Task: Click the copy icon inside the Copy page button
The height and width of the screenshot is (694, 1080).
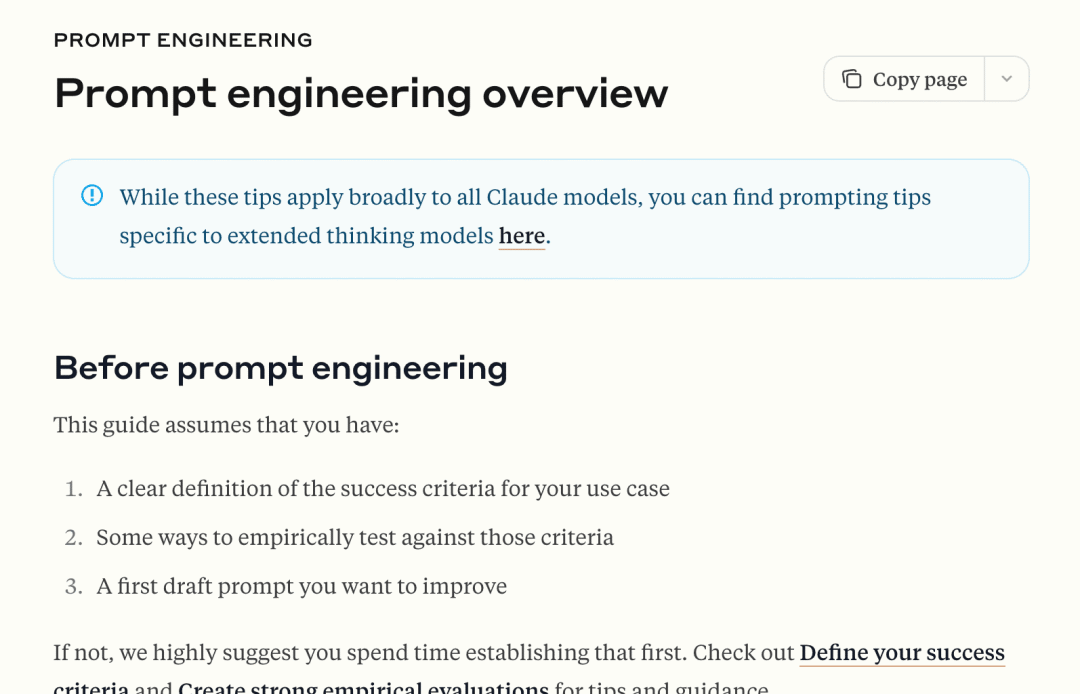Action: (851, 78)
